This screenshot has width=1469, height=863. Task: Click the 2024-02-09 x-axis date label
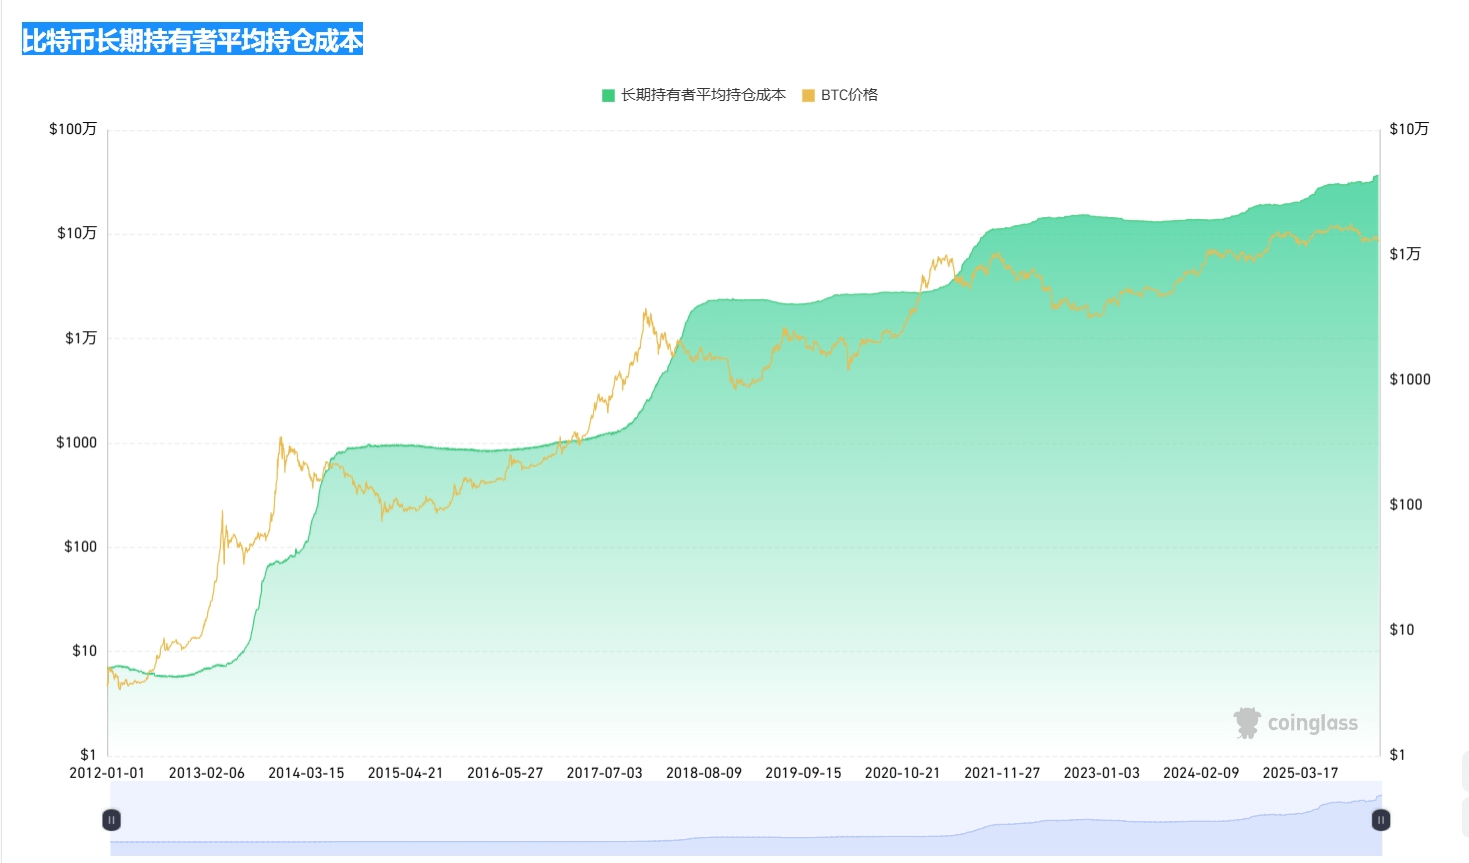(x=1201, y=773)
